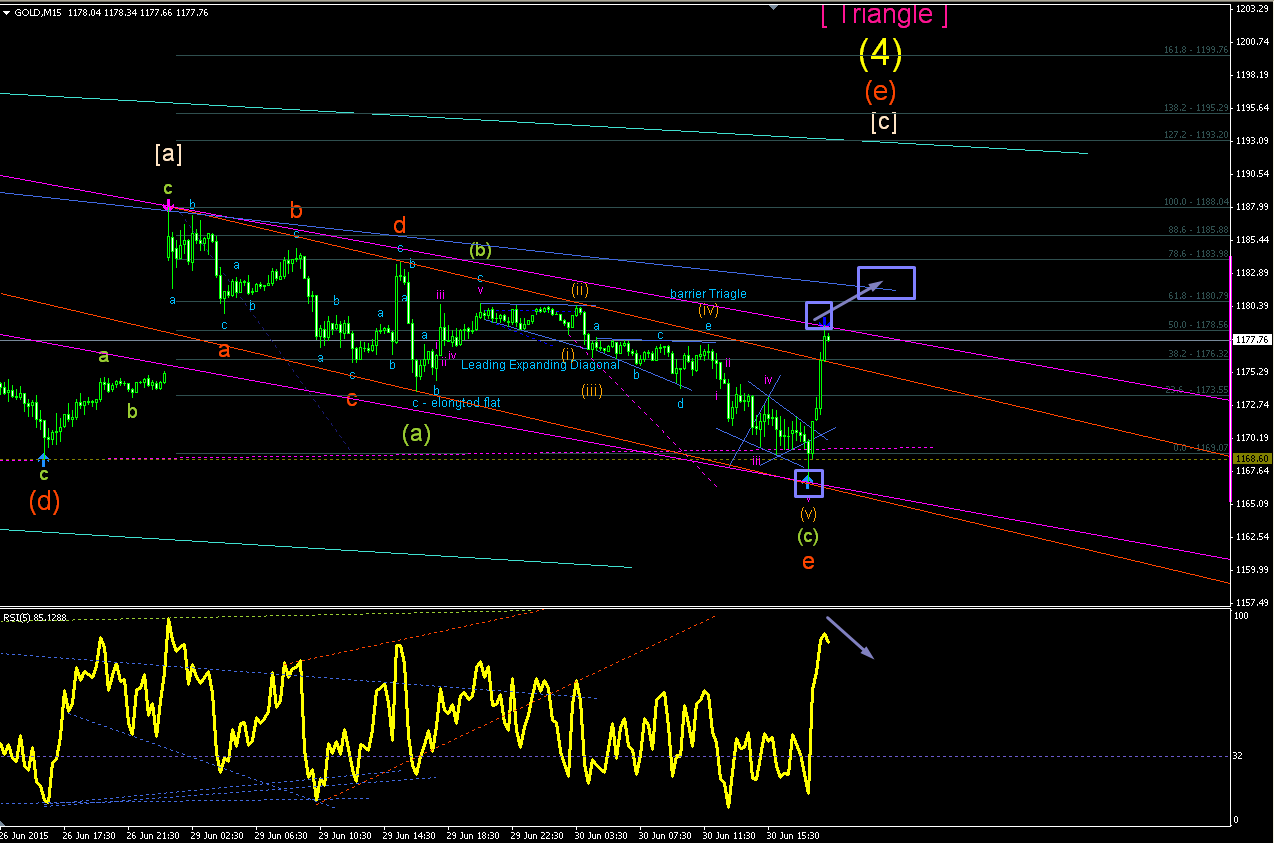
Task: Select the 'Leading Expanding Diagonal' annotation
Action: click(x=540, y=365)
